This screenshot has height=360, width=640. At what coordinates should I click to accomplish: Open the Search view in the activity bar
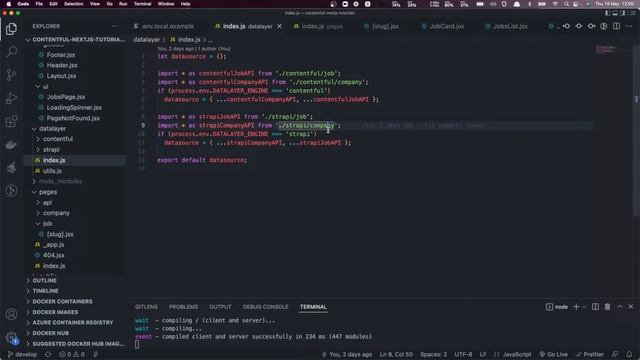pyautogui.click(x=11, y=52)
